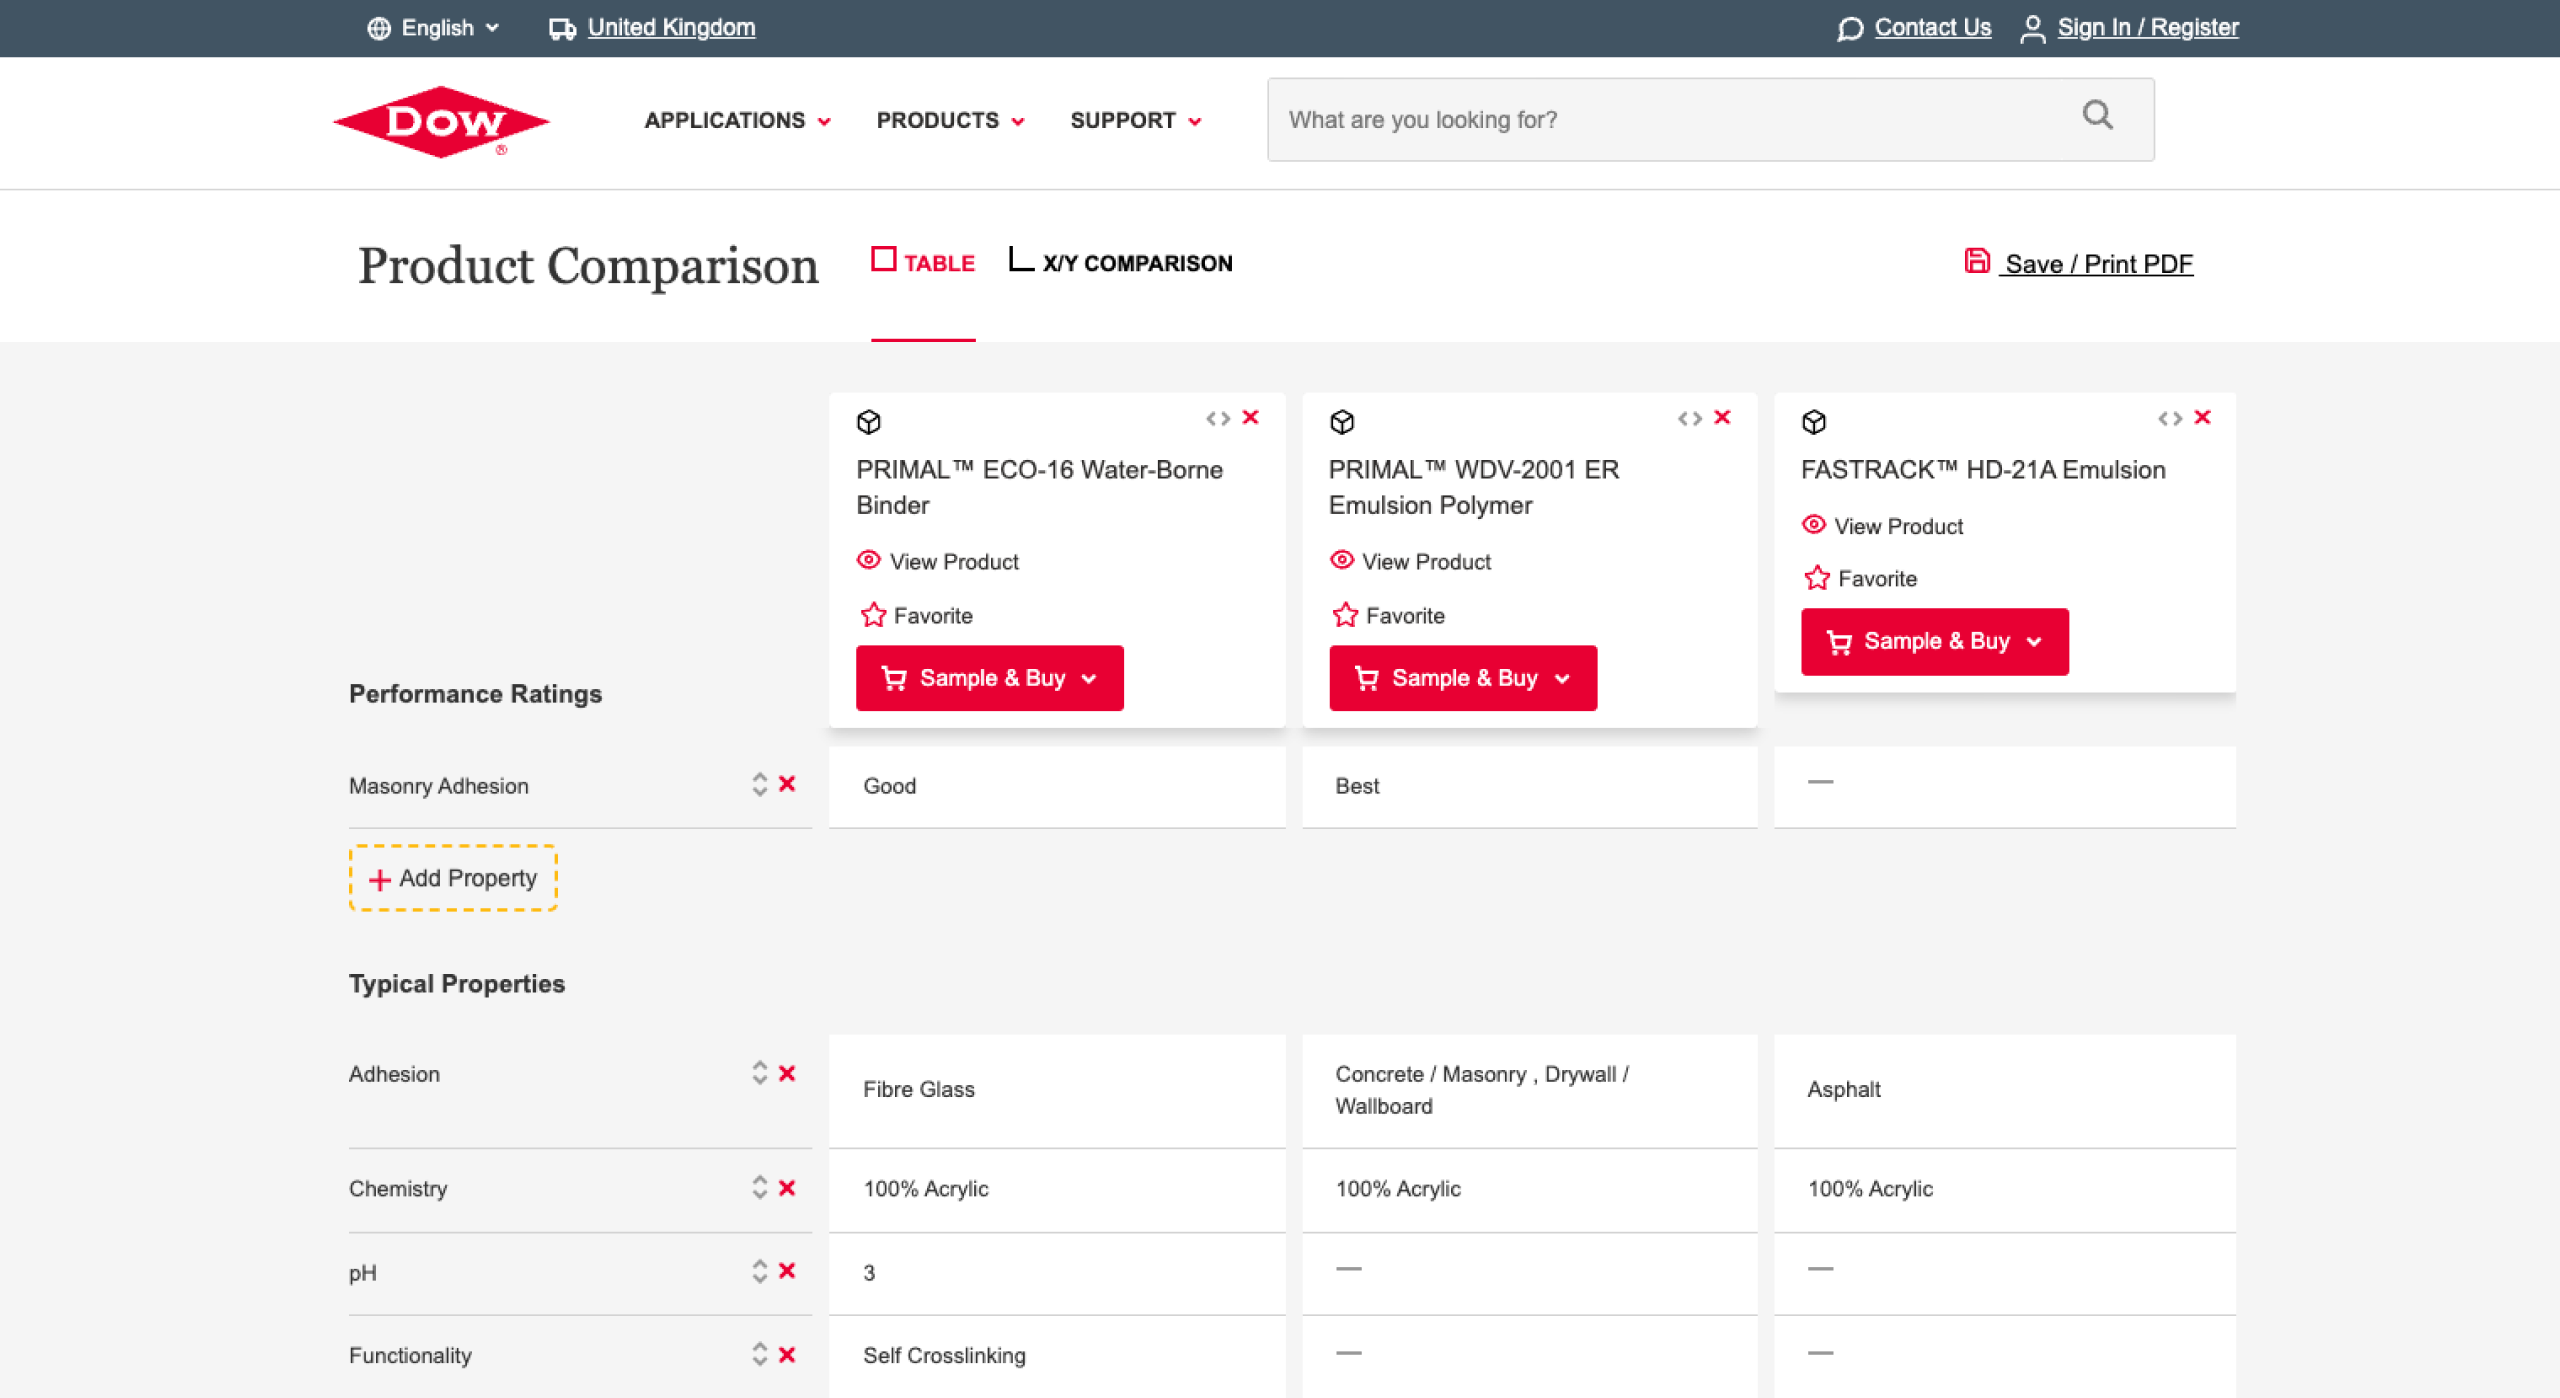Delete the Masonry Adhesion property row

tap(787, 784)
